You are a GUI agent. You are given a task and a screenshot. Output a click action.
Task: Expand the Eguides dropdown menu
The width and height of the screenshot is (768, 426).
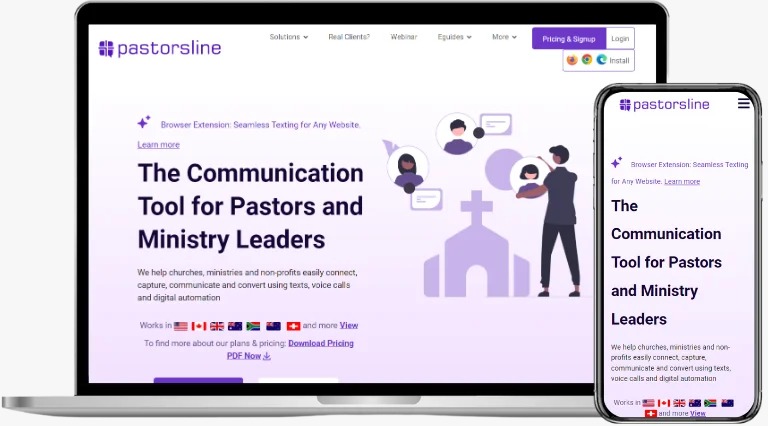455,37
